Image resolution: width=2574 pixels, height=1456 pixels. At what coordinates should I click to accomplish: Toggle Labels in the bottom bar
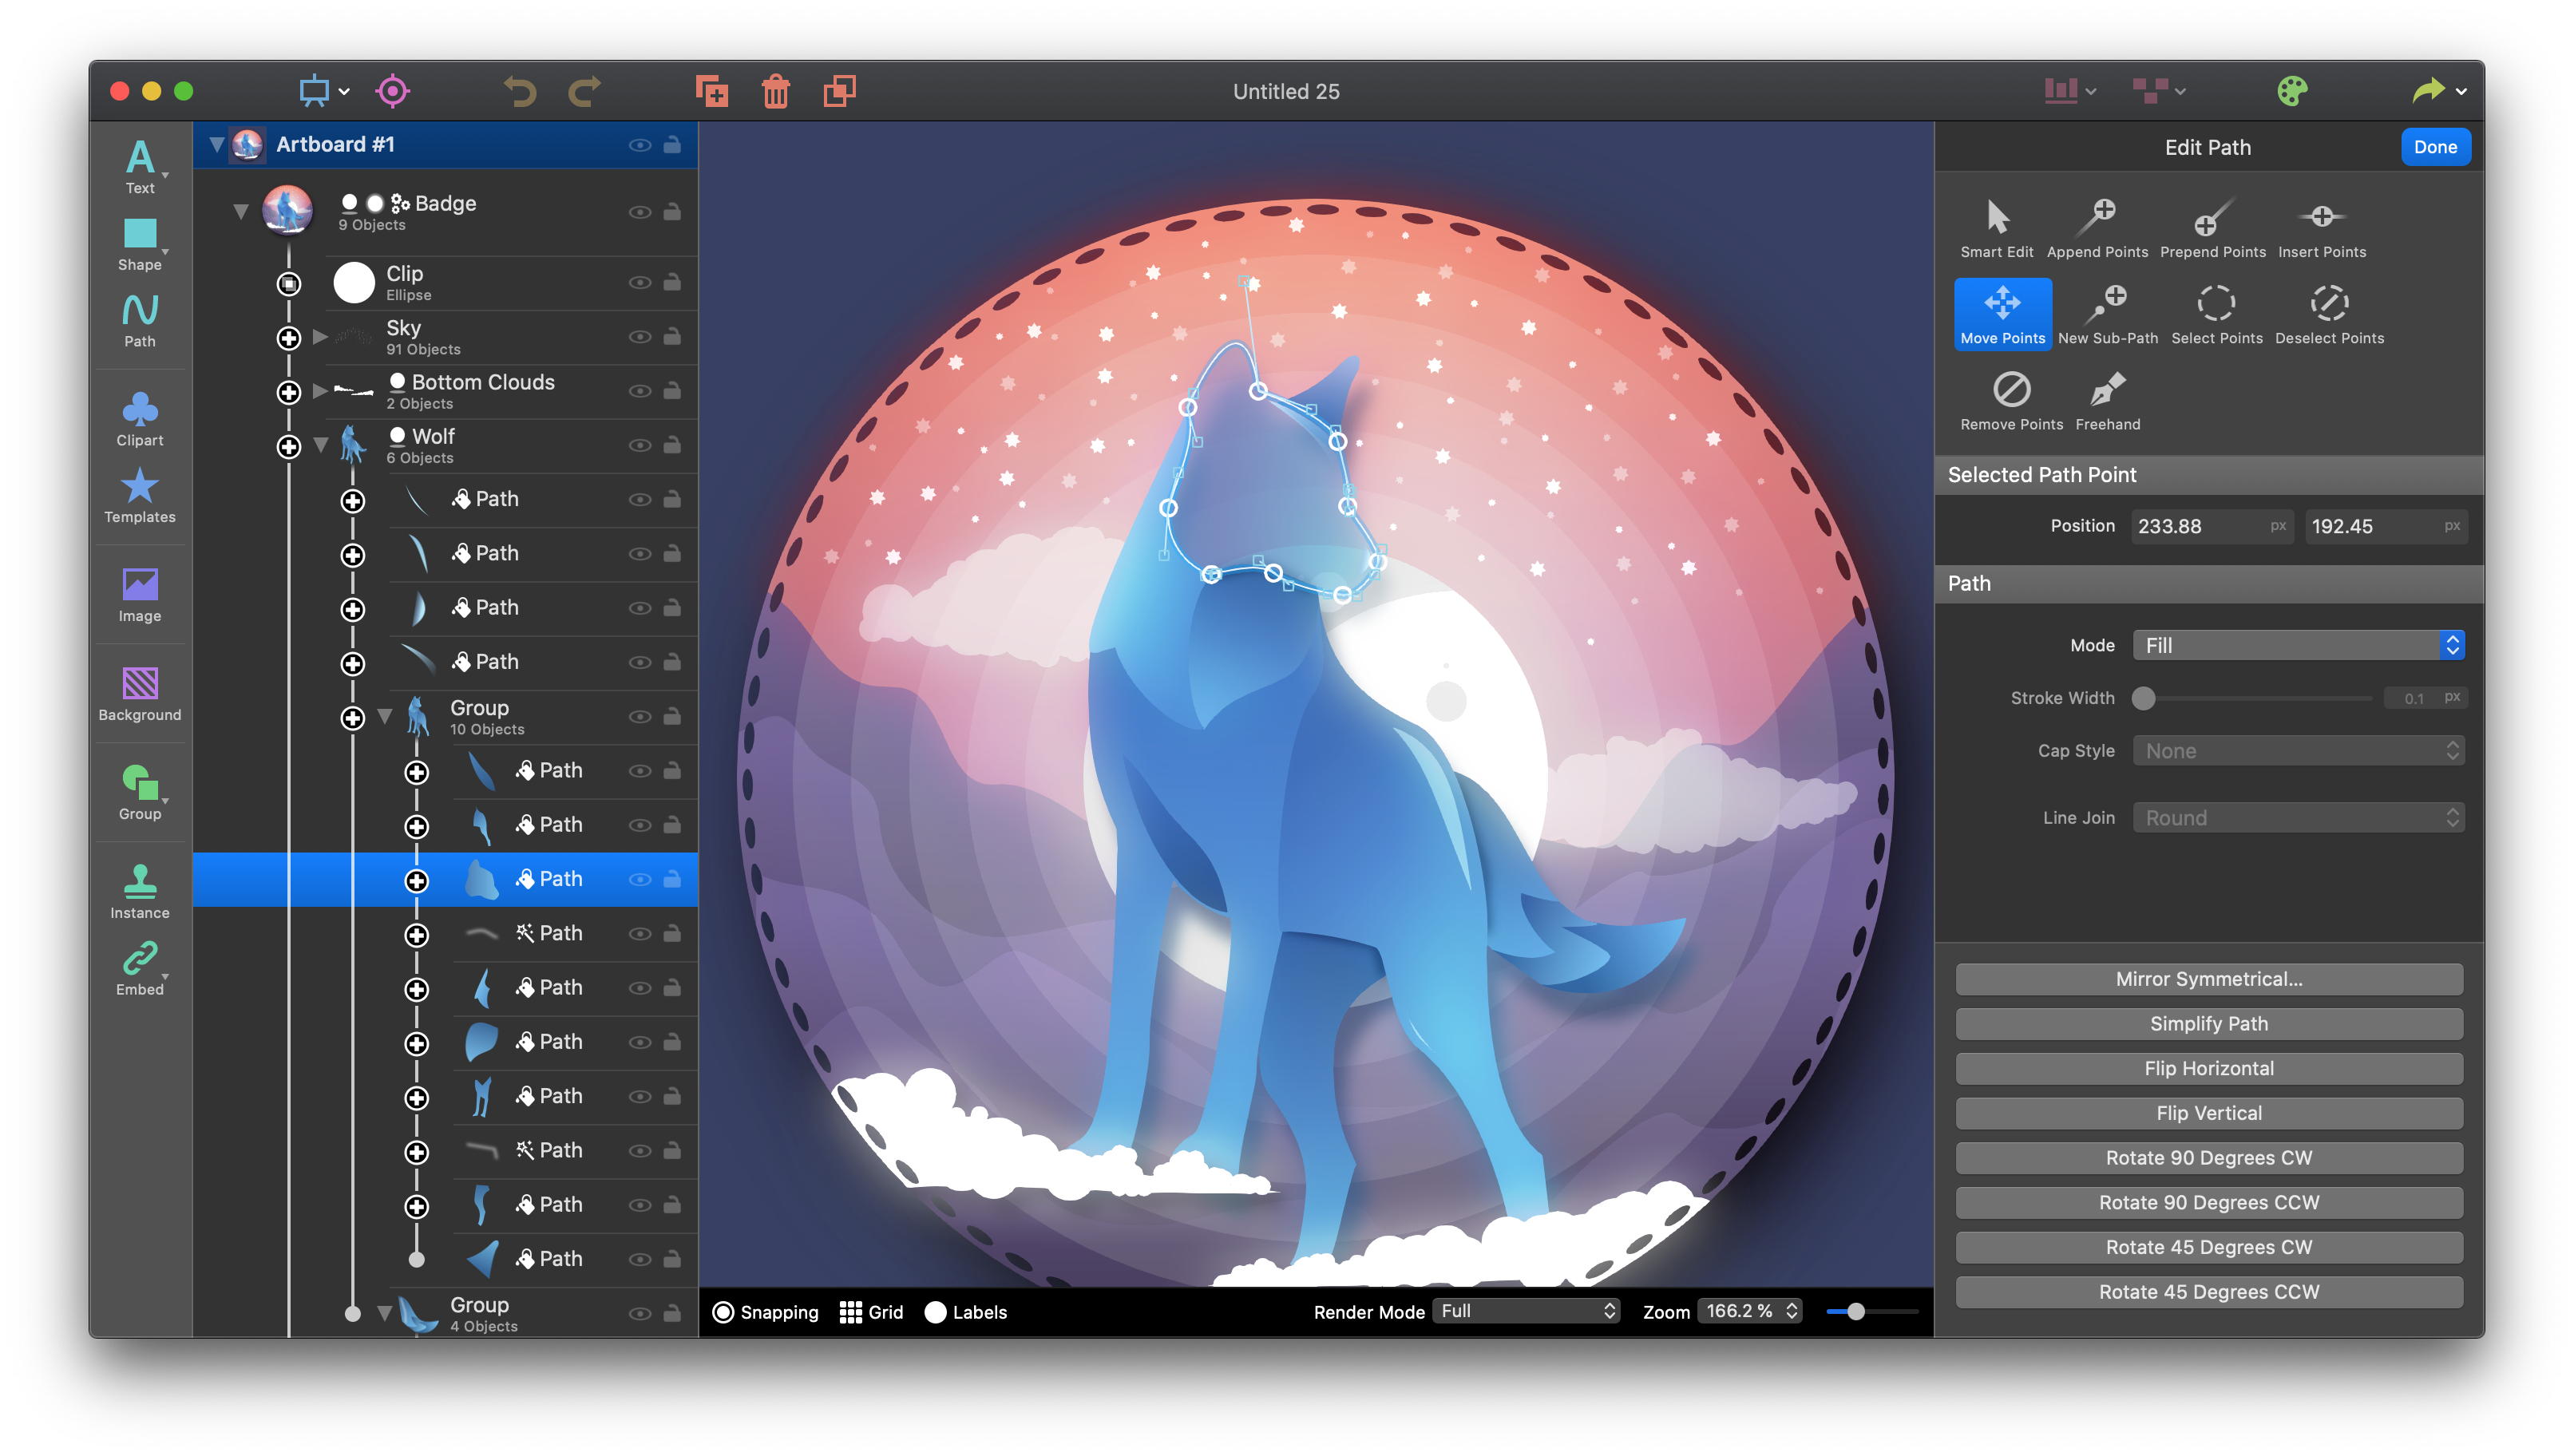tap(966, 1311)
